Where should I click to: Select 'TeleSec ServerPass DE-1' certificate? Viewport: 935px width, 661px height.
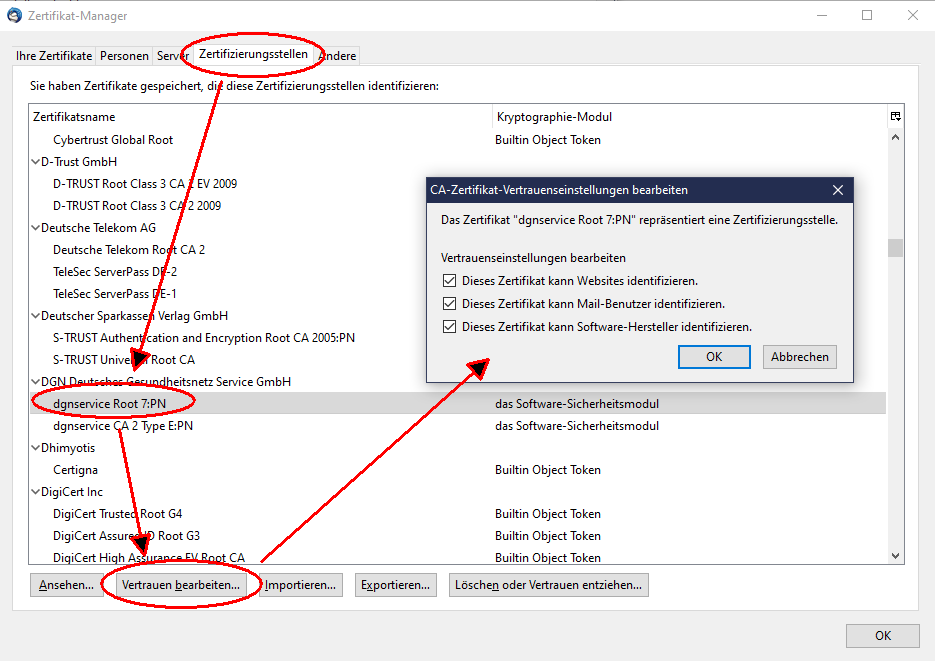point(114,294)
